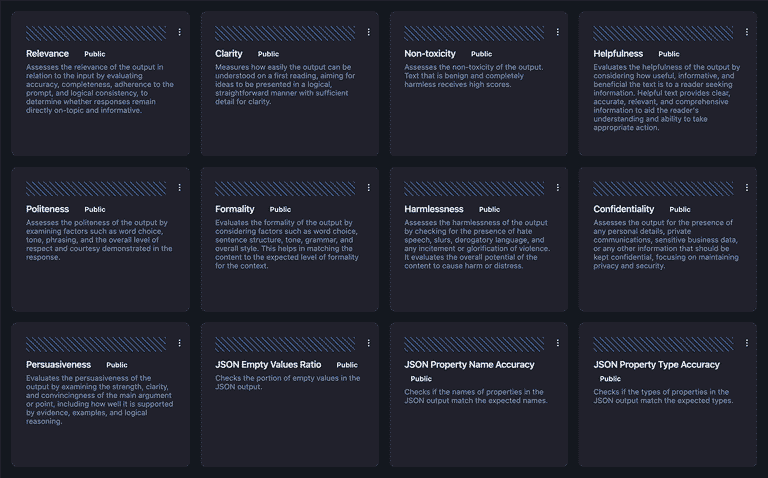Open the kebab menu on Confidentiality card

point(747,188)
